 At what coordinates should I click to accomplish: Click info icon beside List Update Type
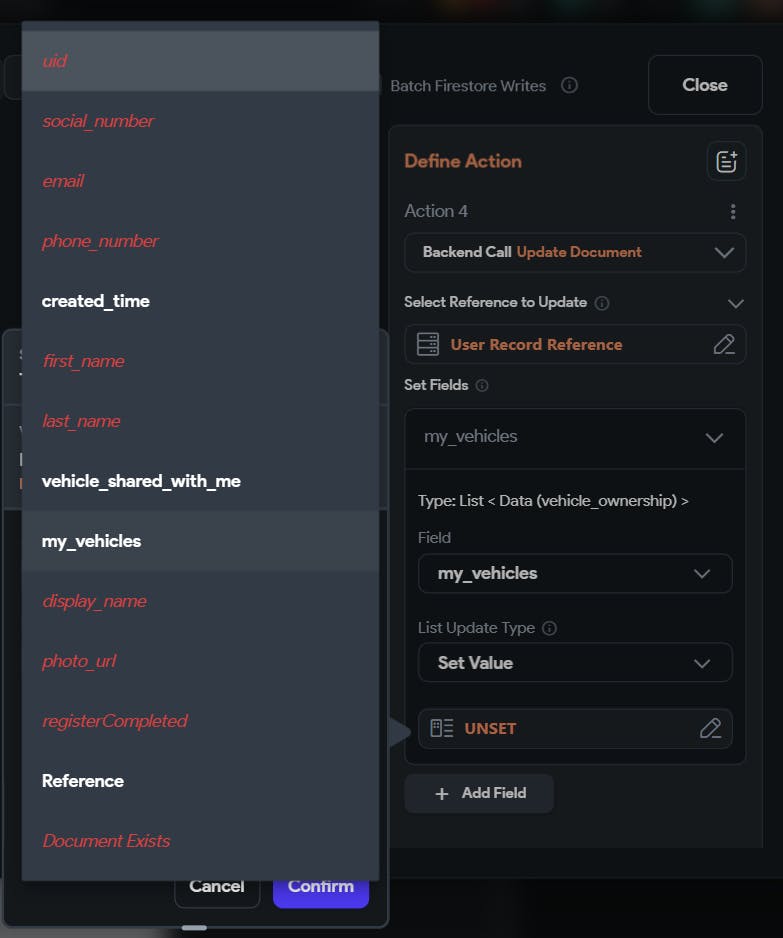click(x=549, y=628)
